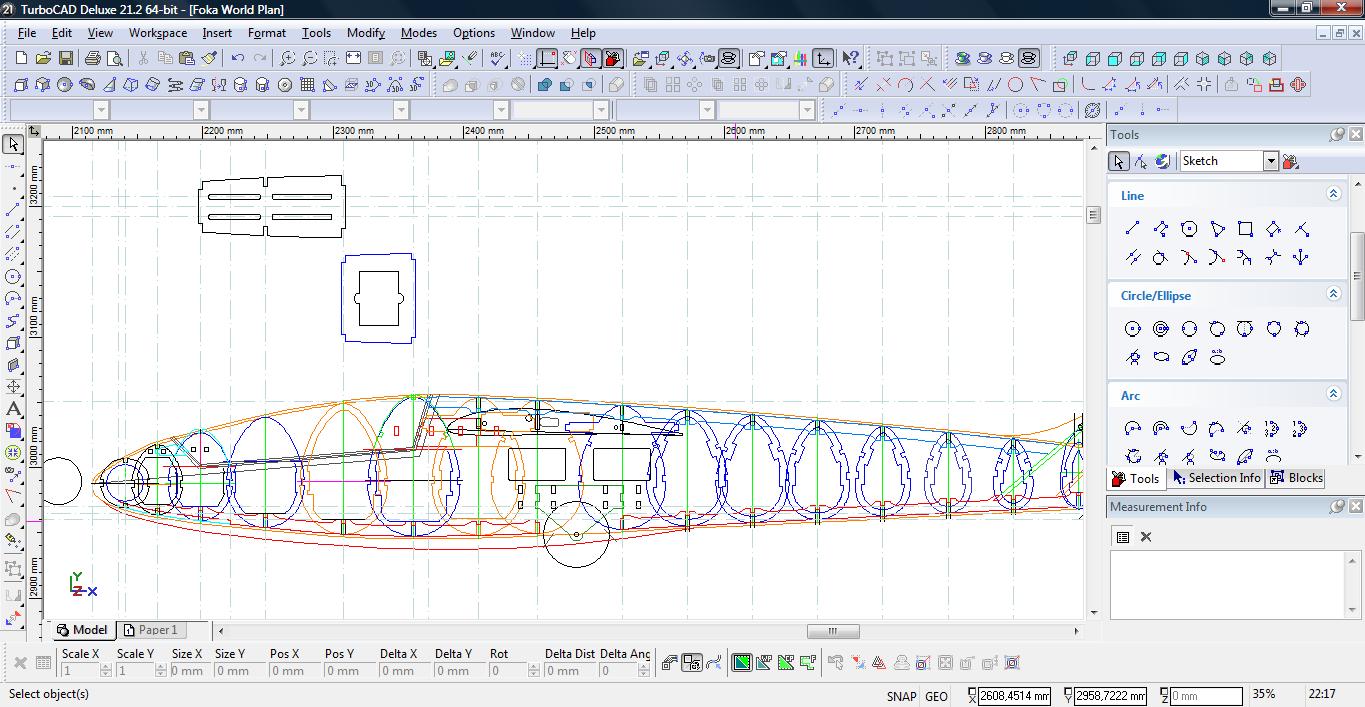Select the Rectangle tool in Line section
Viewport: 1365px width, 707px height.
[1245, 229]
